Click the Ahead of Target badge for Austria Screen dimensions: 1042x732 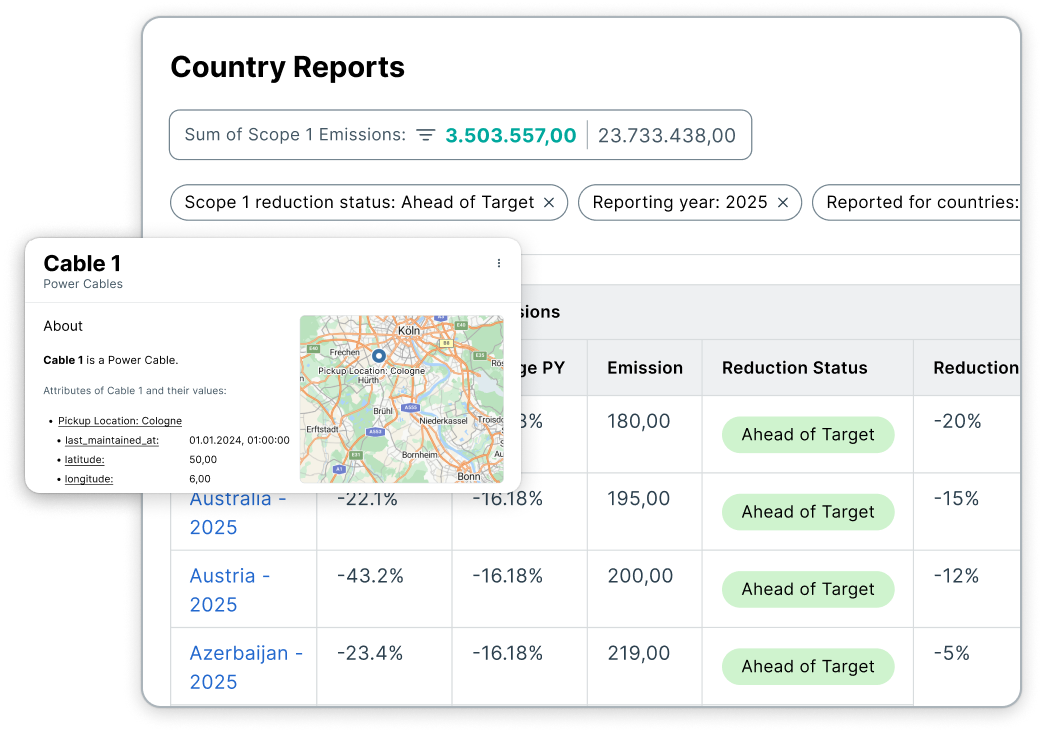coord(808,589)
